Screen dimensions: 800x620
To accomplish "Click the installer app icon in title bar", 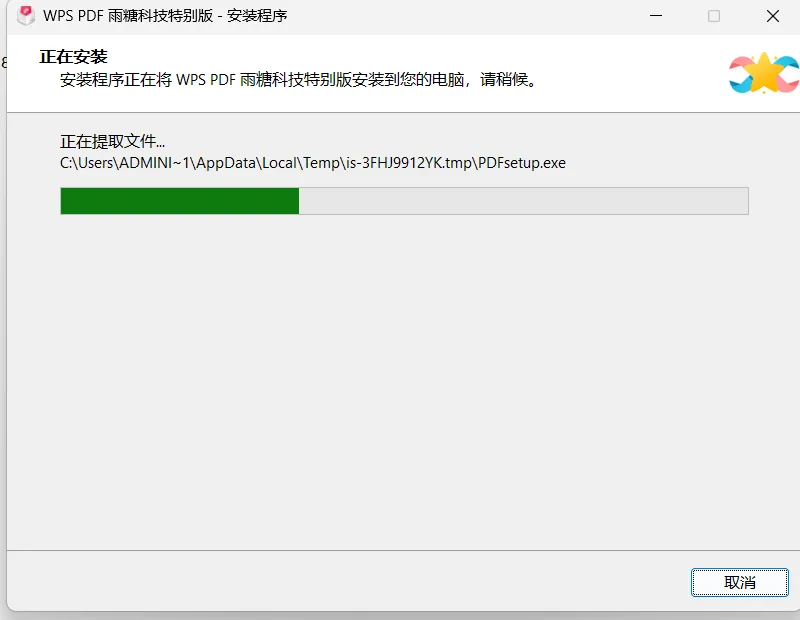I will coord(26,15).
